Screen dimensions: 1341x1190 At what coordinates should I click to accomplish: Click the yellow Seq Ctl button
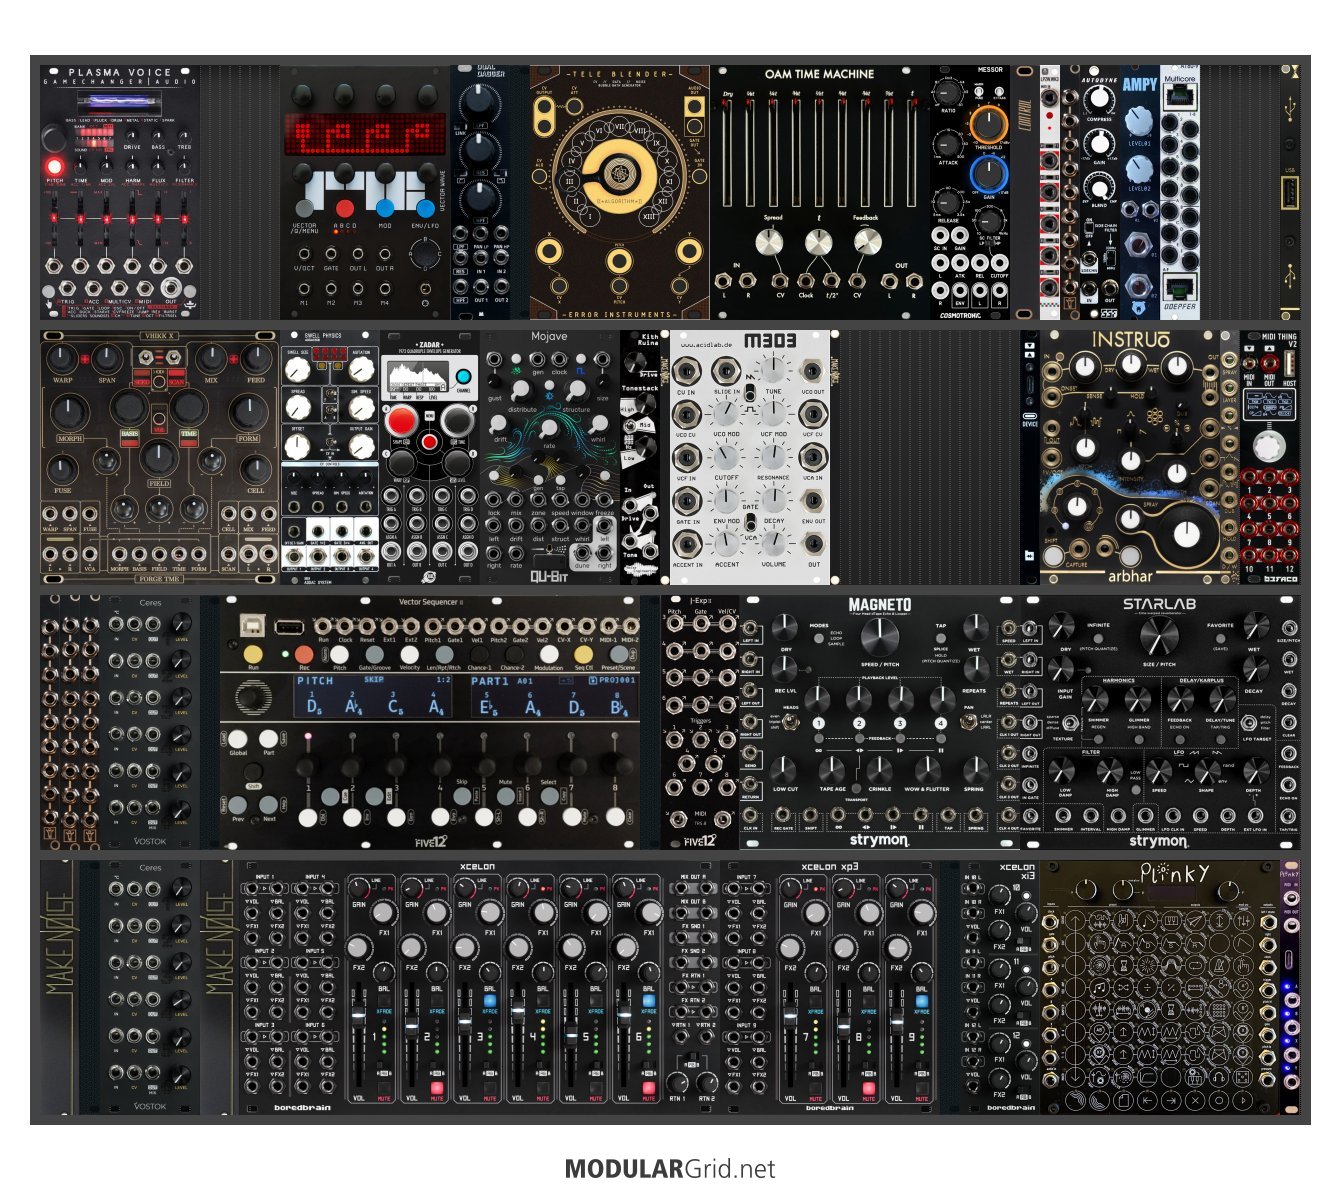click(584, 654)
